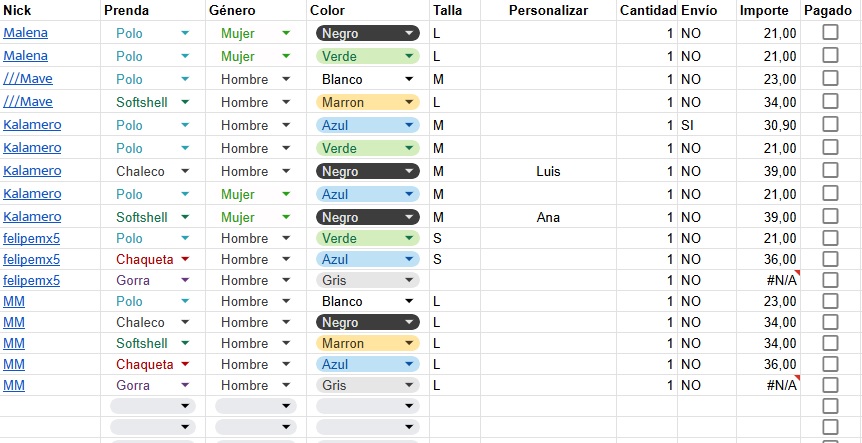The height and width of the screenshot is (443, 862).
Task: Open the MM nick link in the Chaleco row
Action: click(x=14, y=322)
